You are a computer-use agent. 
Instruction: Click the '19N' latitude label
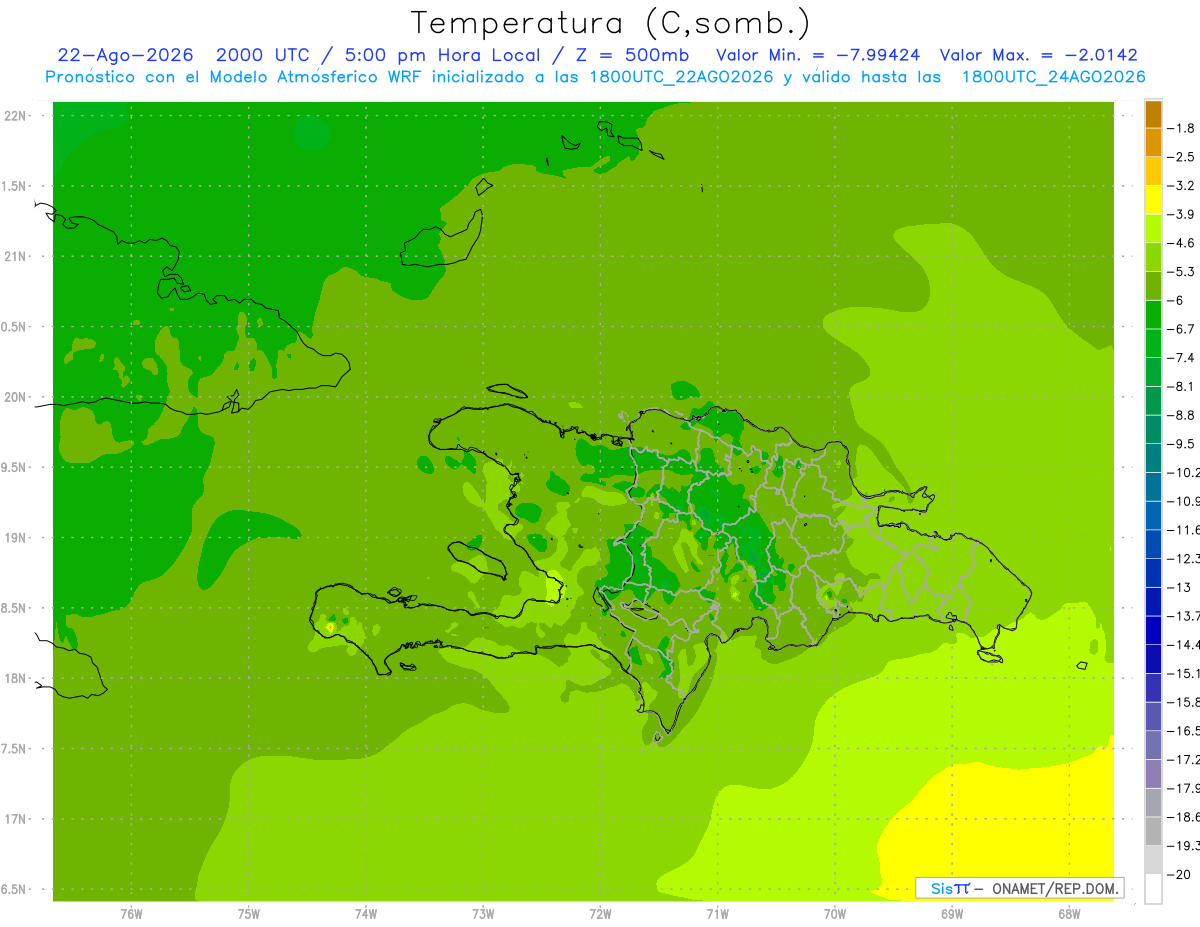pyautogui.click(x=16, y=538)
